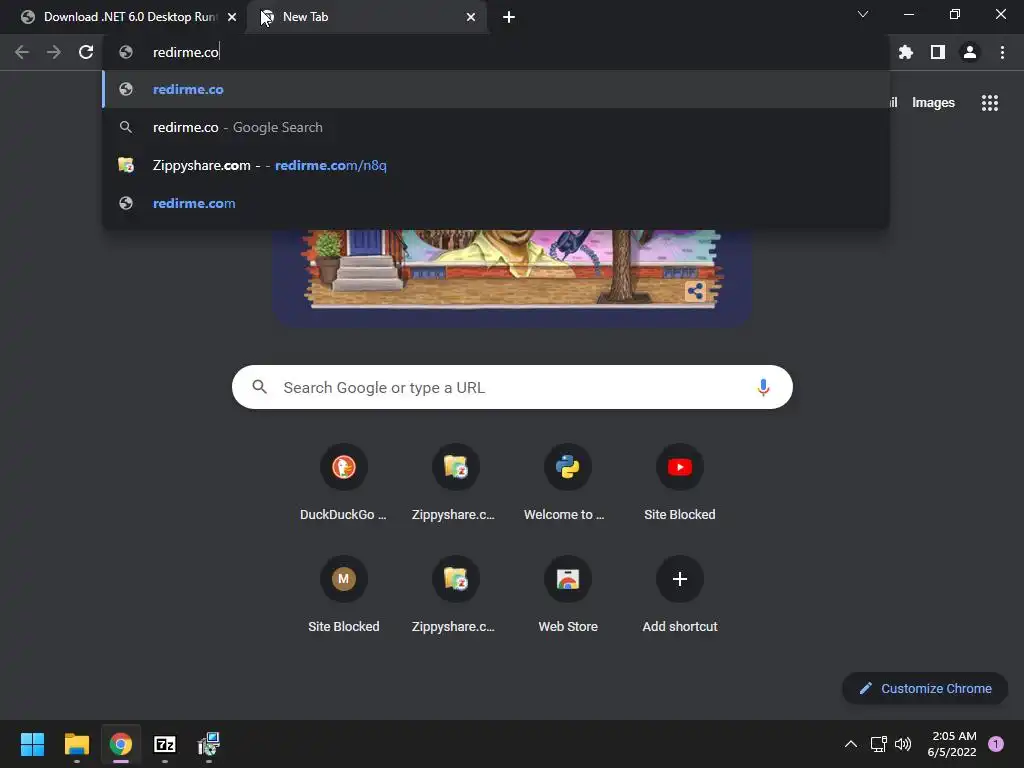Open first Zippyshare shortcut in top row

455,482
